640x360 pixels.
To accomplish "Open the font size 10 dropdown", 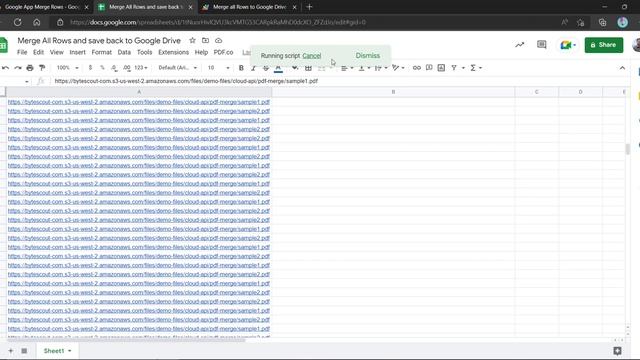I will click(x=218, y=68).
